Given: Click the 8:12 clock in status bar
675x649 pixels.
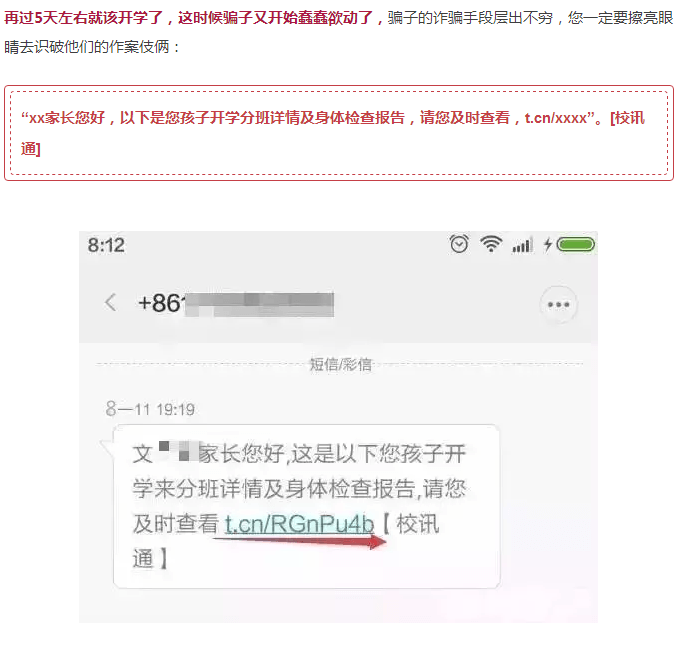Looking at the screenshot, I should [106, 245].
